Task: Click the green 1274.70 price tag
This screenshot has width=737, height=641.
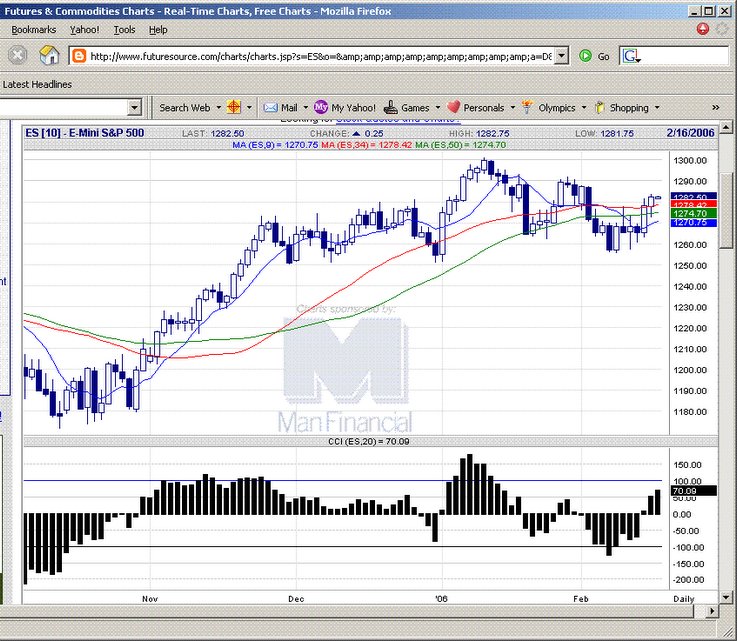Action: click(694, 213)
